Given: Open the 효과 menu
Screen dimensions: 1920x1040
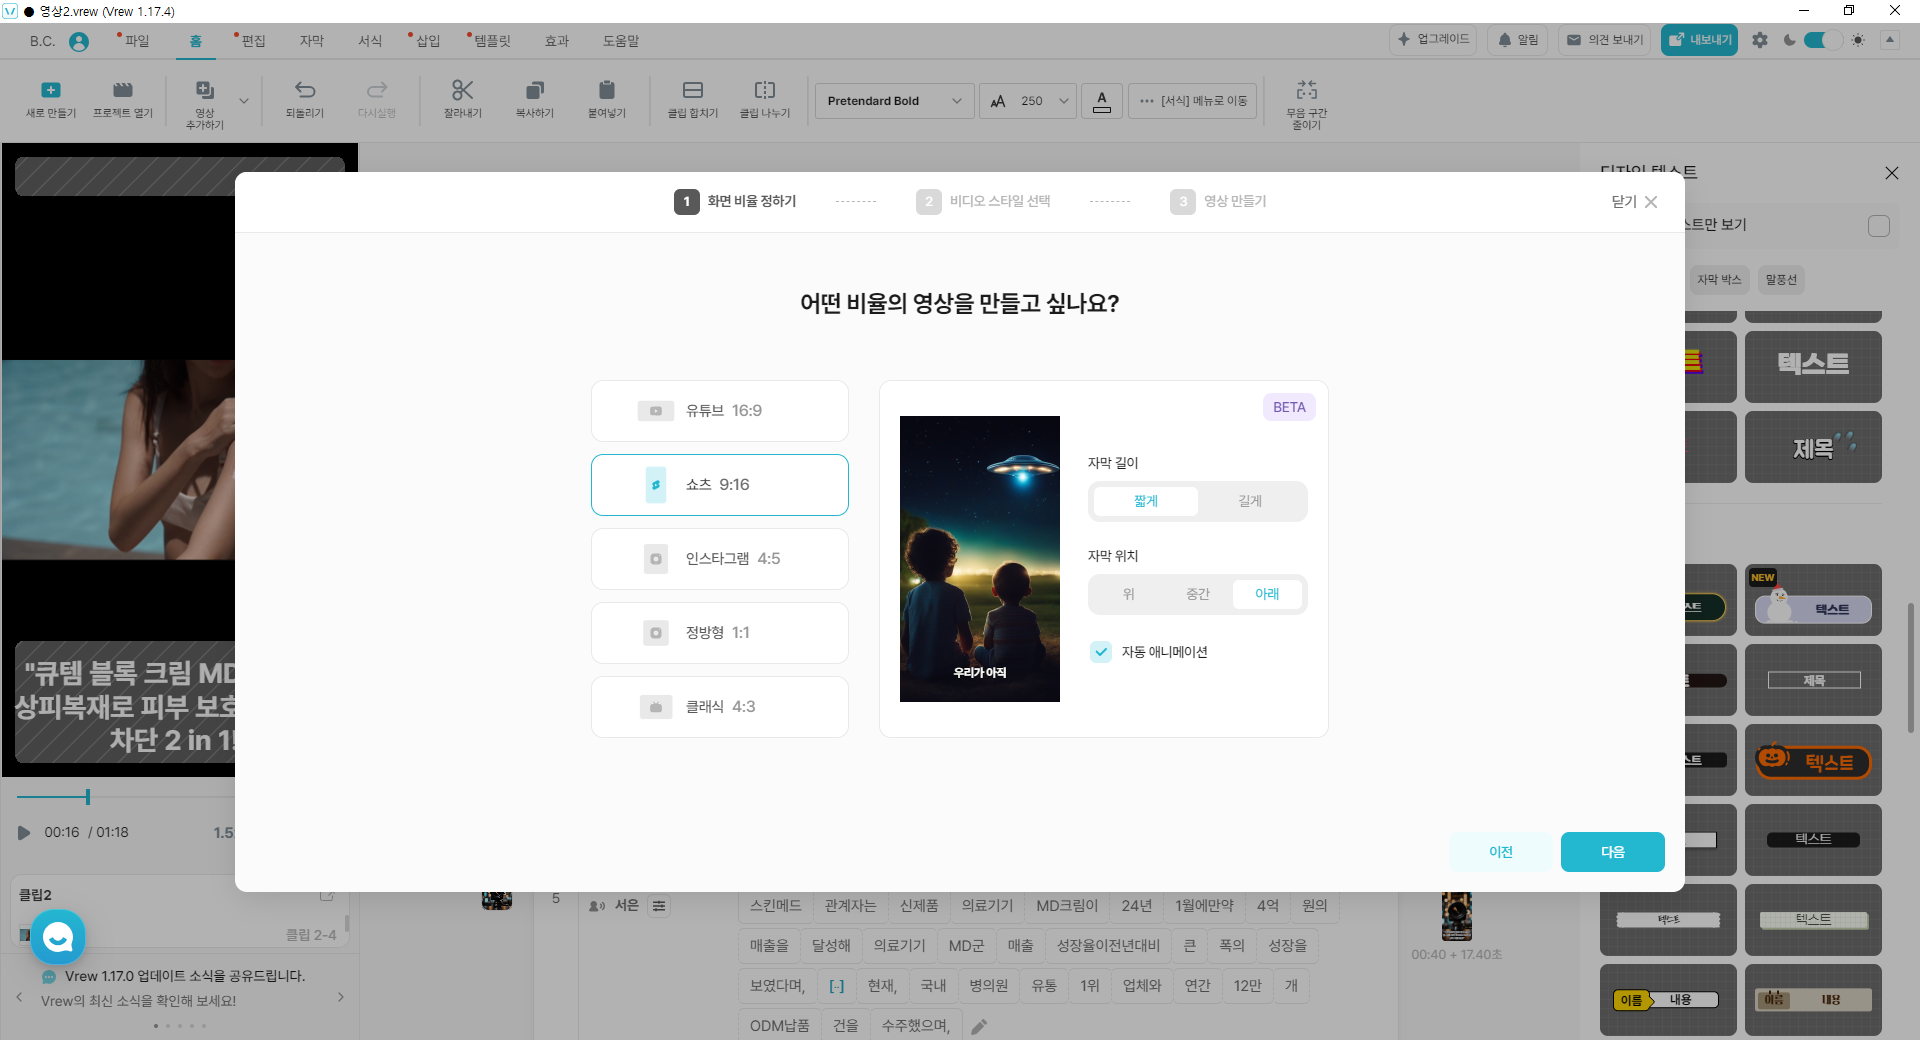Looking at the screenshot, I should [x=557, y=41].
